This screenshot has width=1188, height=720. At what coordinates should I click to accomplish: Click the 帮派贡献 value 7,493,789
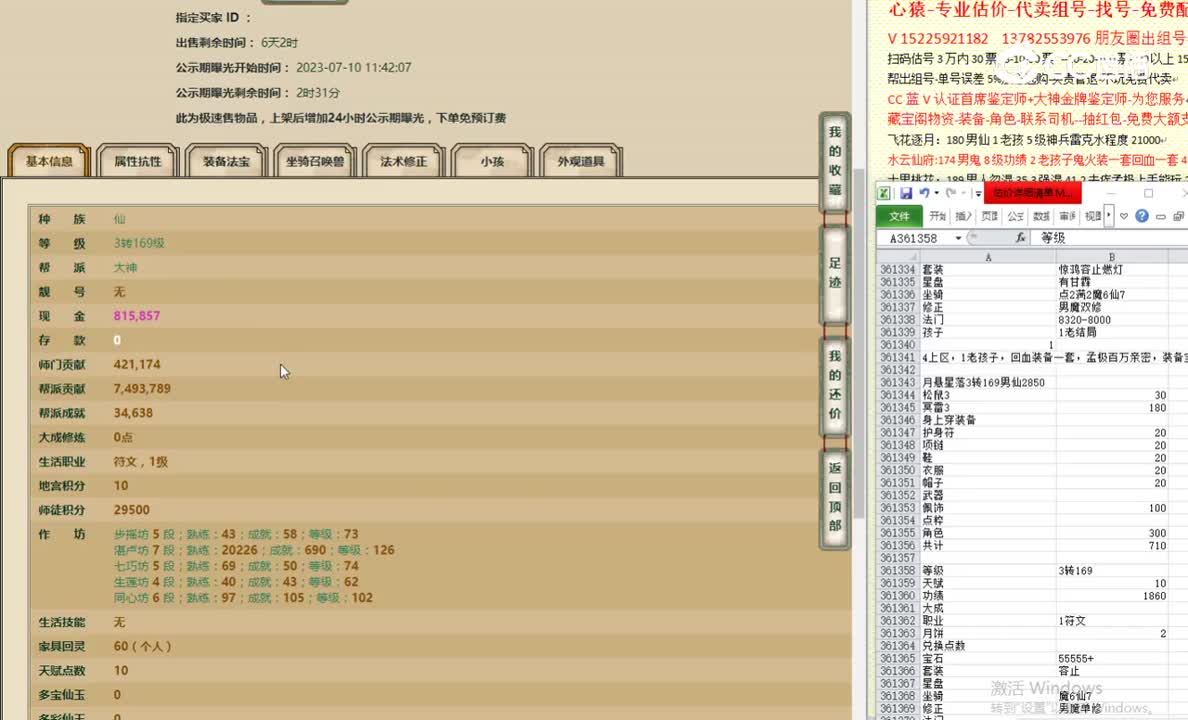(x=142, y=389)
